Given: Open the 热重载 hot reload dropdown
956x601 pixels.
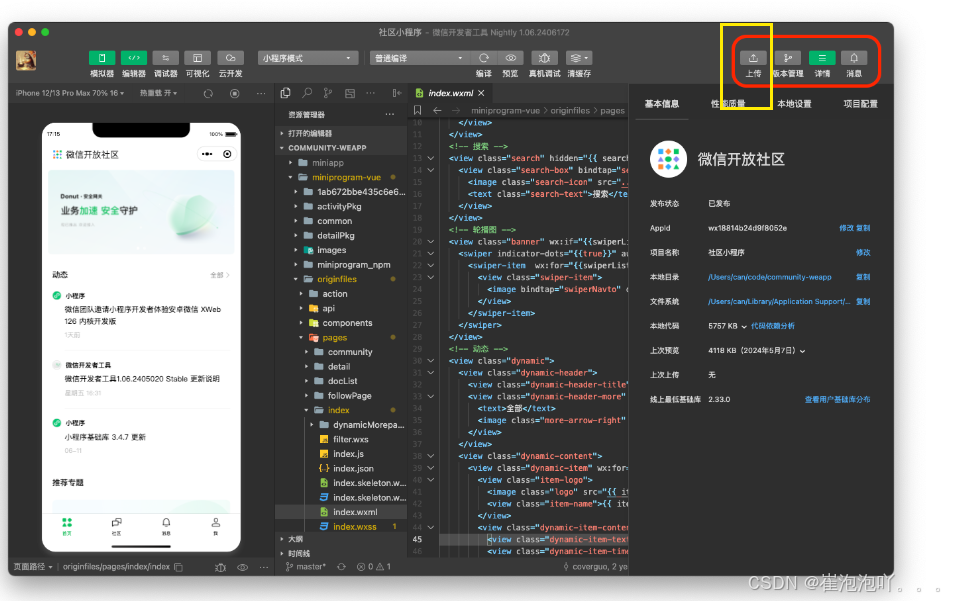Looking at the screenshot, I should (x=158, y=93).
